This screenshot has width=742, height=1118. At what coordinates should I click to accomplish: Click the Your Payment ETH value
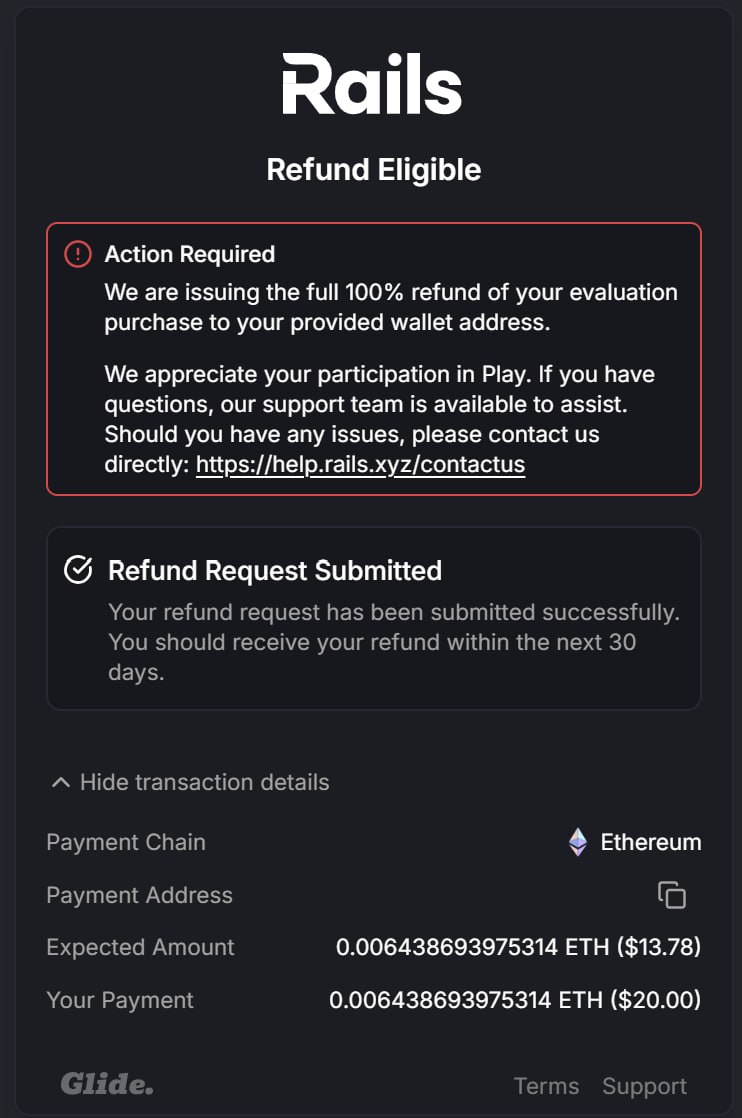pyautogui.click(x=515, y=1000)
